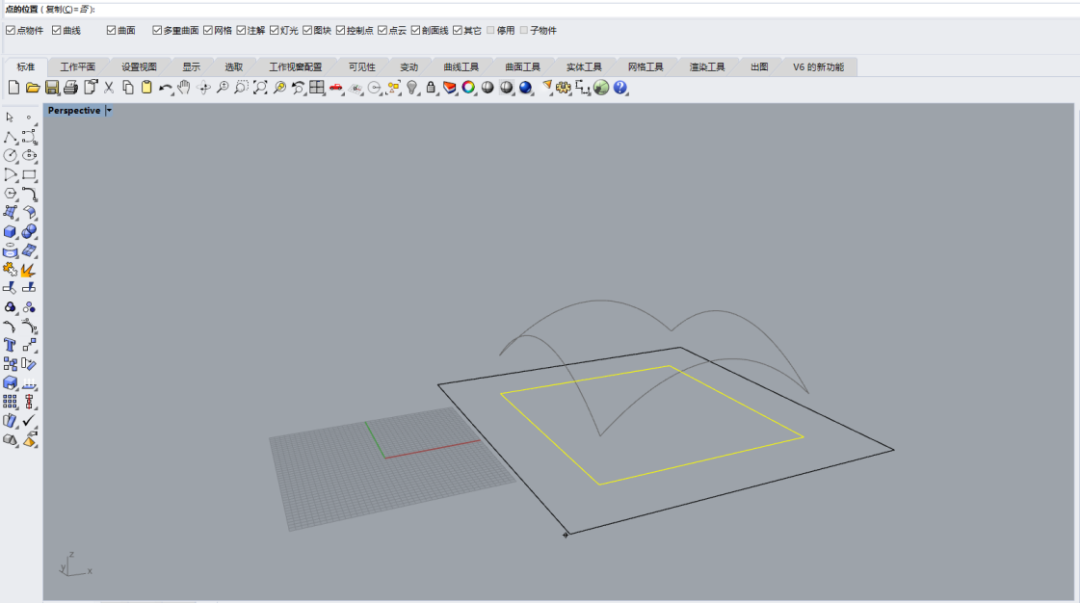Click the Save file icon

pyautogui.click(x=52, y=88)
